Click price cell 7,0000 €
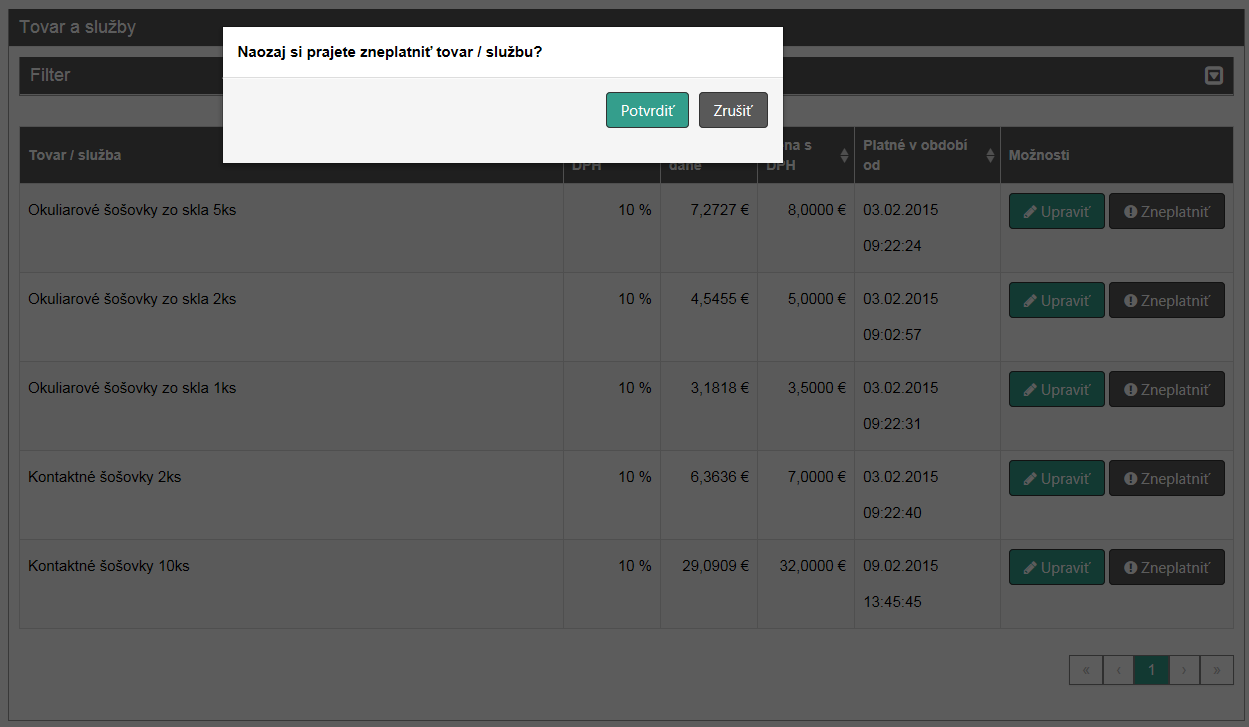 816,477
